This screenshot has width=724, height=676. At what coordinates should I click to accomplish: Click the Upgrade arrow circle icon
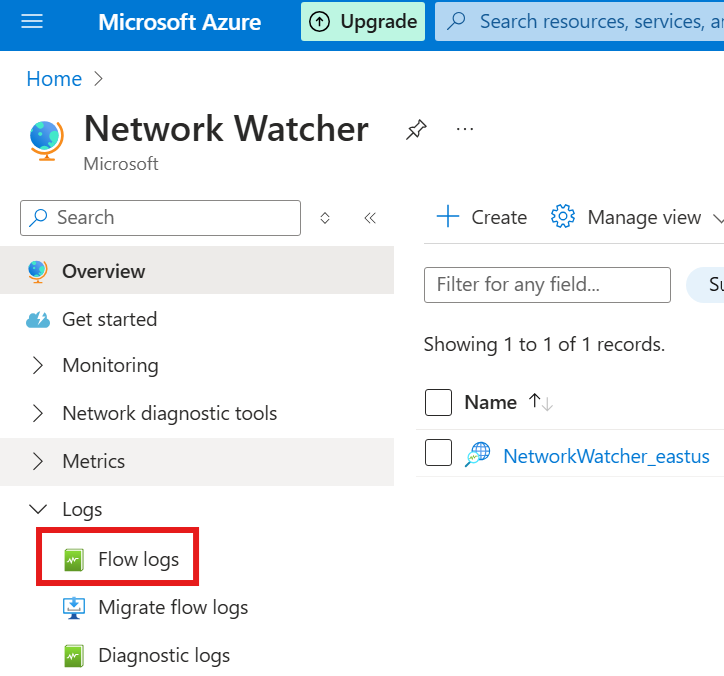pyautogui.click(x=320, y=22)
